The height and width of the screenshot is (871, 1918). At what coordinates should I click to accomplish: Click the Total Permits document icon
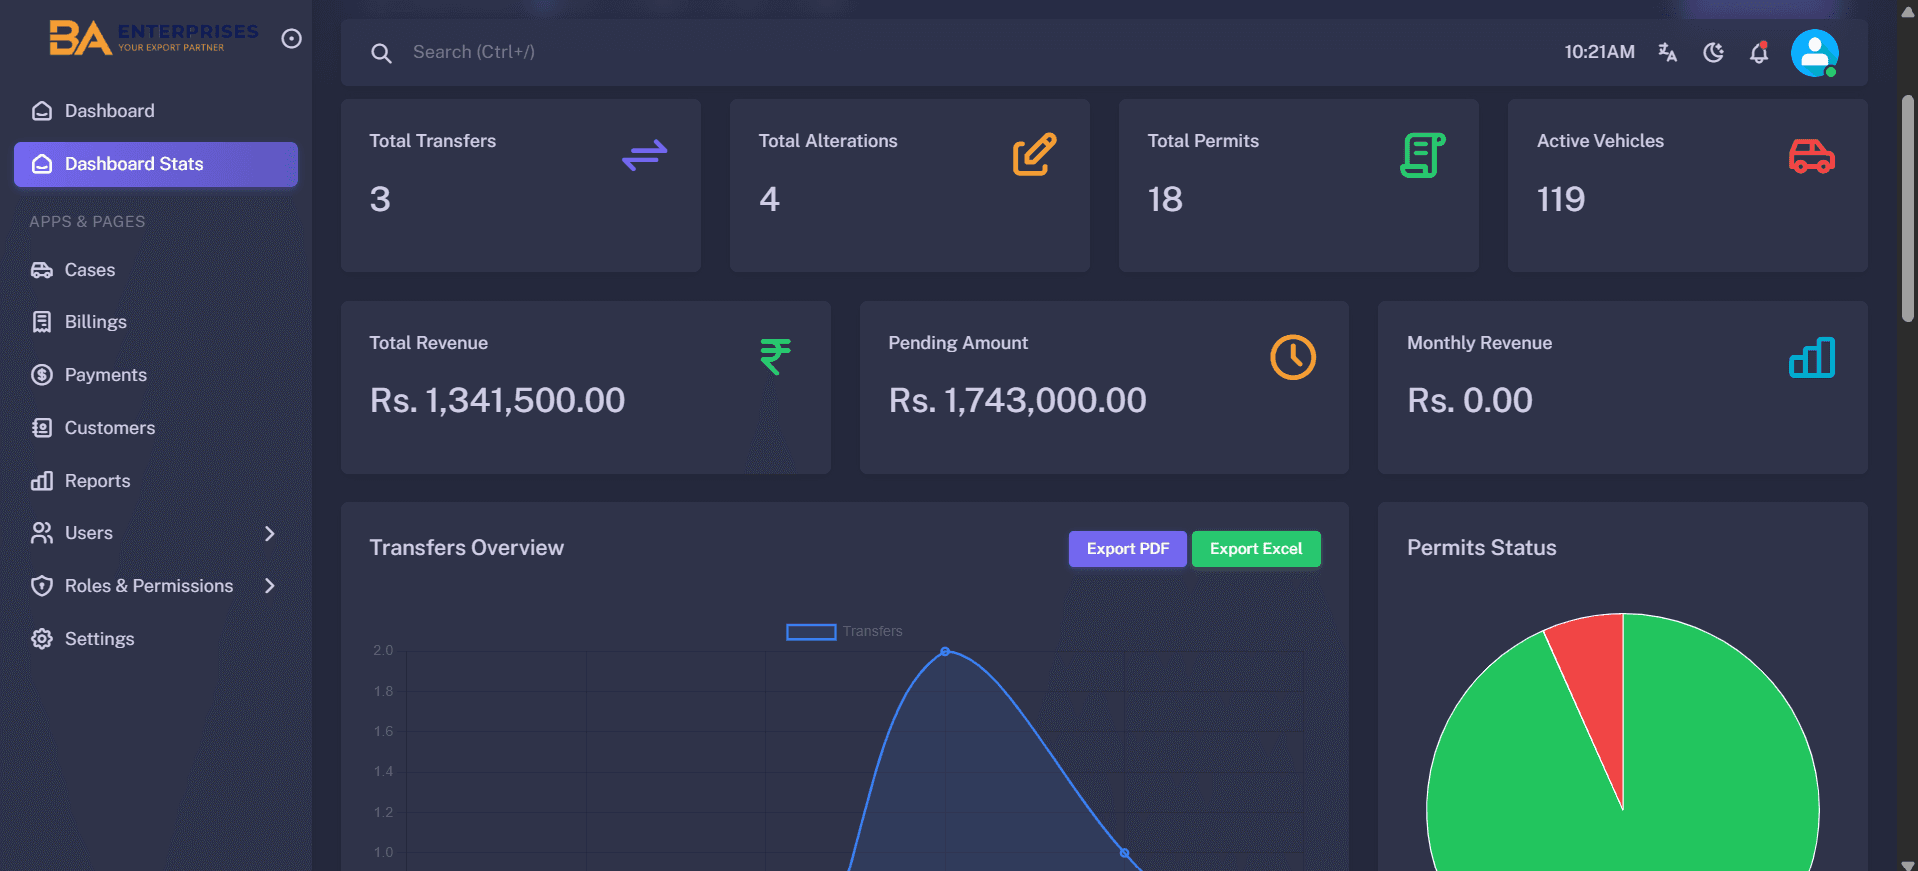[x=1423, y=155]
